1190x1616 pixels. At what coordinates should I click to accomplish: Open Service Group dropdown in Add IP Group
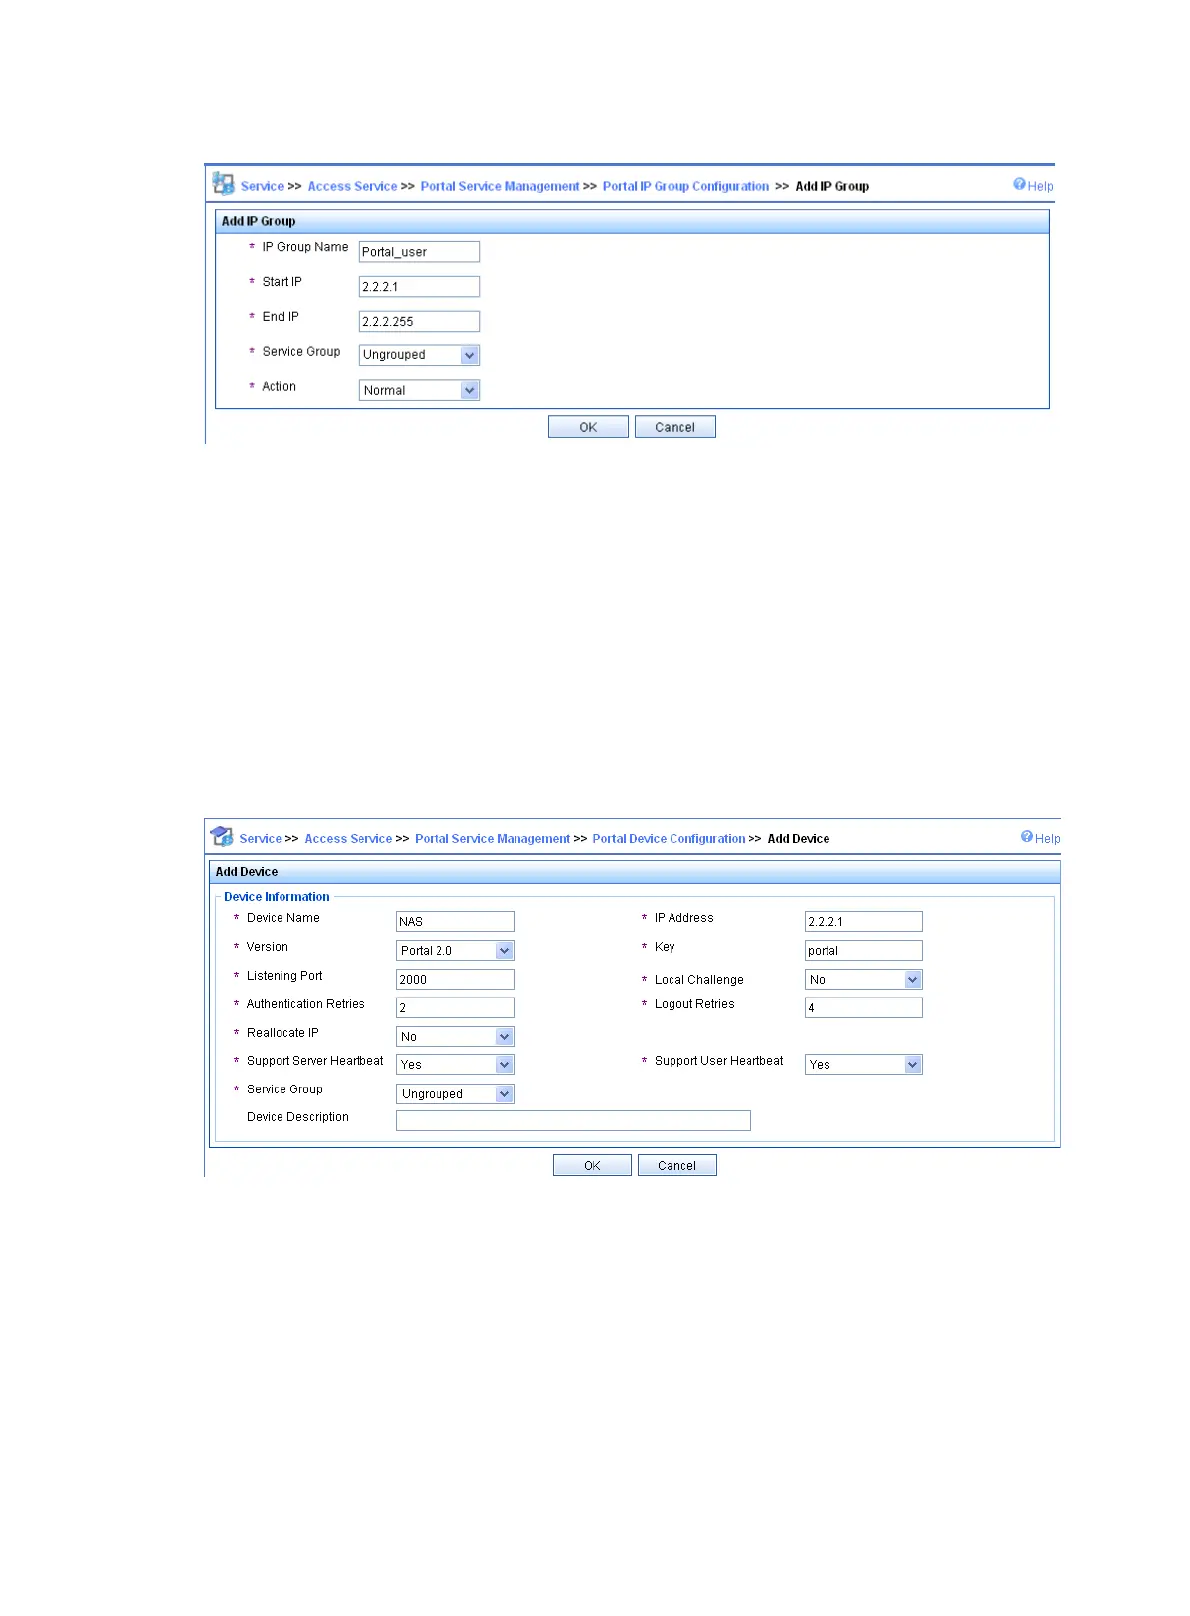point(419,355)
